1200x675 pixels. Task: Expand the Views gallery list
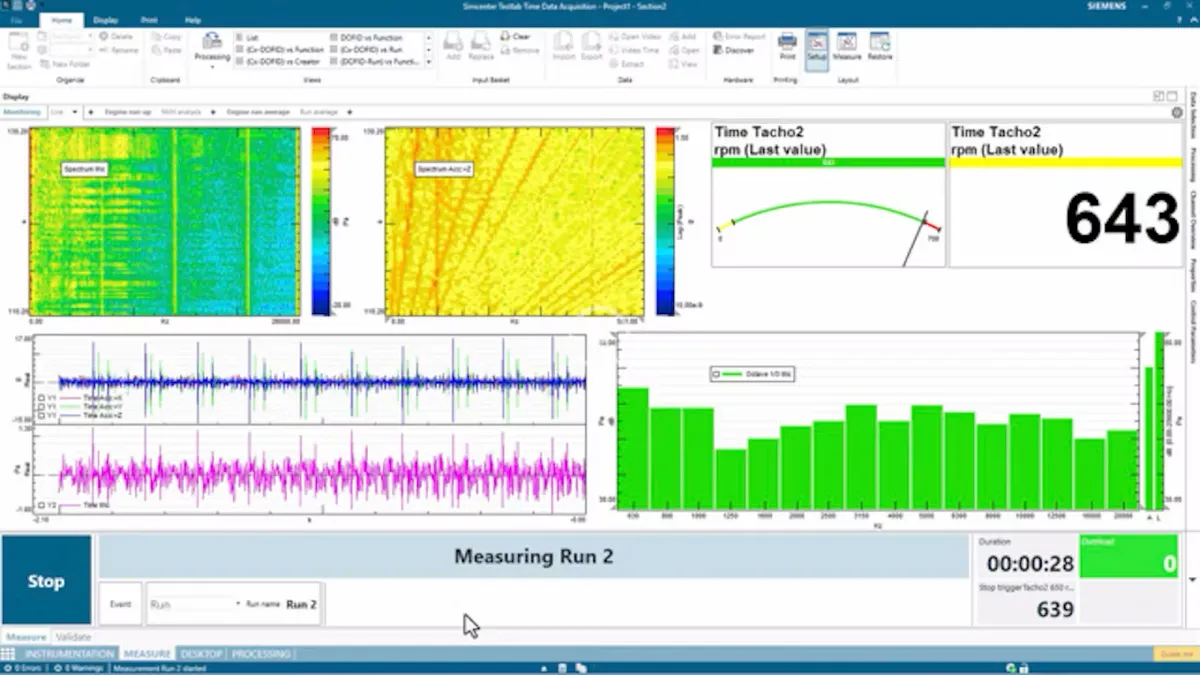[x=429, y=62]
